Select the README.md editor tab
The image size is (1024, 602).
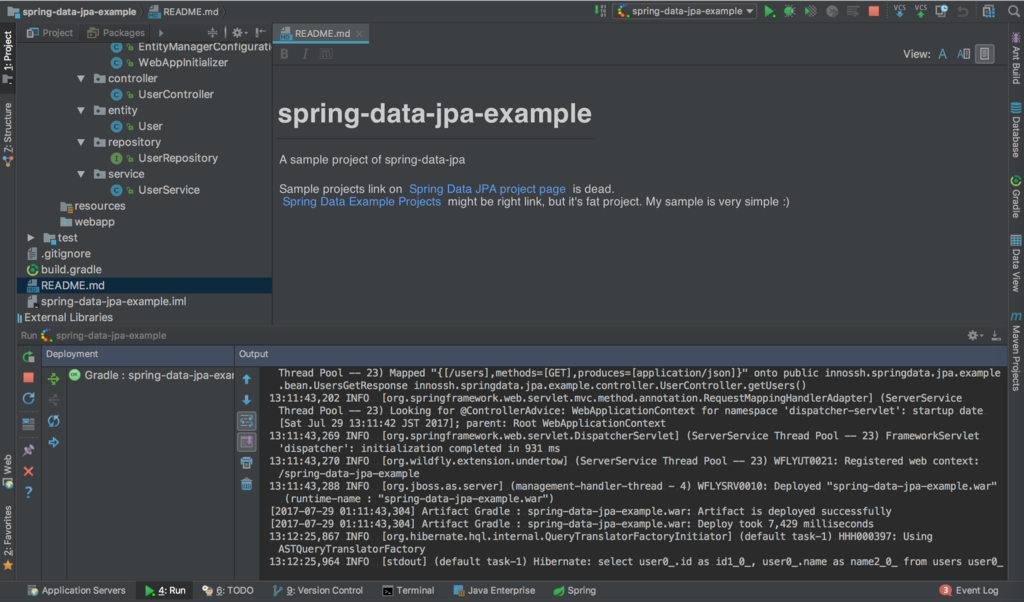click(320, 32)
